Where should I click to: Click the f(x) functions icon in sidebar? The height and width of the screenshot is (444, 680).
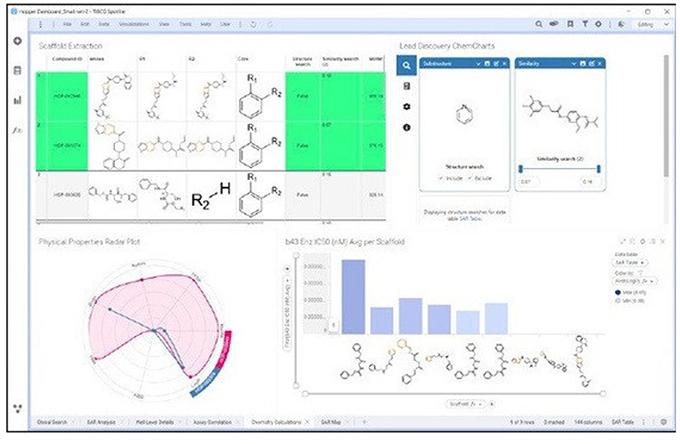click(17, 130)
